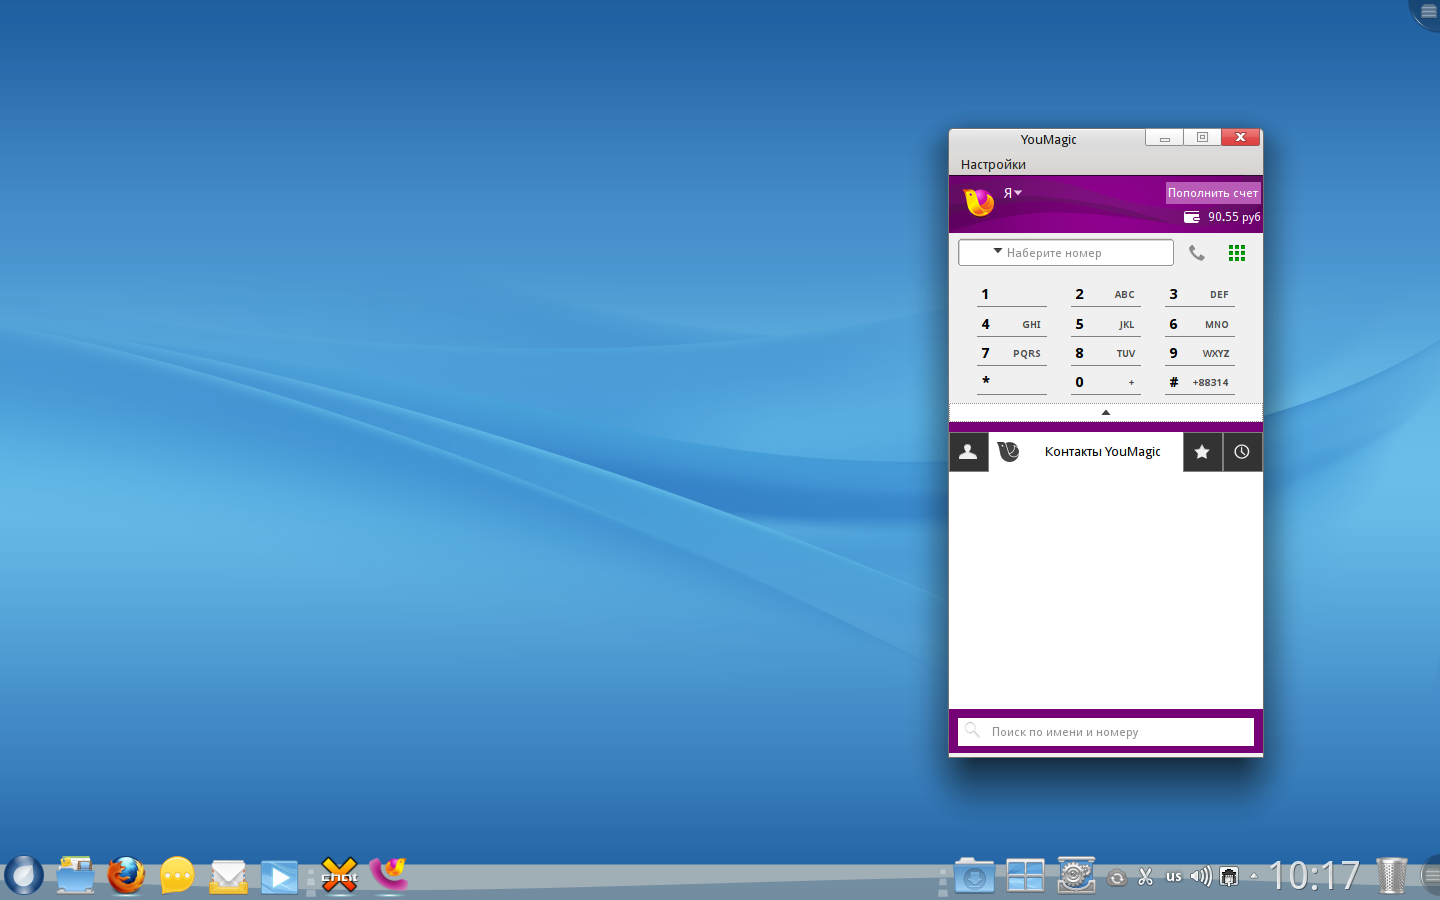Dial digit 3 DEF on the keypad
Screen dimensions: 1440x900
[x=1200, y=294]
